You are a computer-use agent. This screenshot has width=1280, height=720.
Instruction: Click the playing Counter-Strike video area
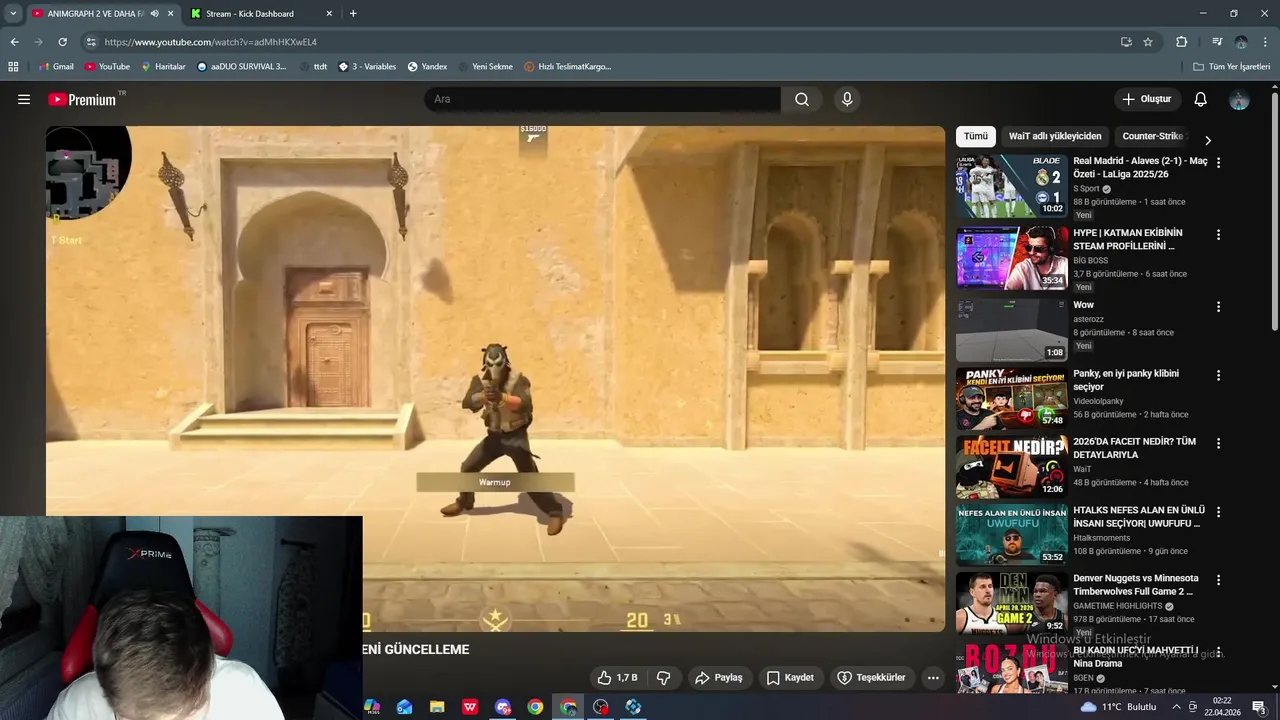[x=495, y=378]
